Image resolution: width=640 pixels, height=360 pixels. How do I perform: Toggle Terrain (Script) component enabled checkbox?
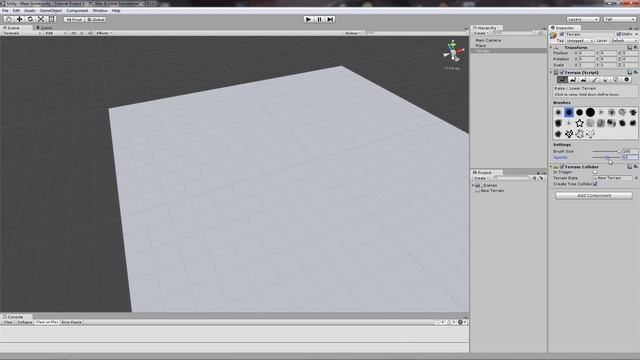(562, 72)
